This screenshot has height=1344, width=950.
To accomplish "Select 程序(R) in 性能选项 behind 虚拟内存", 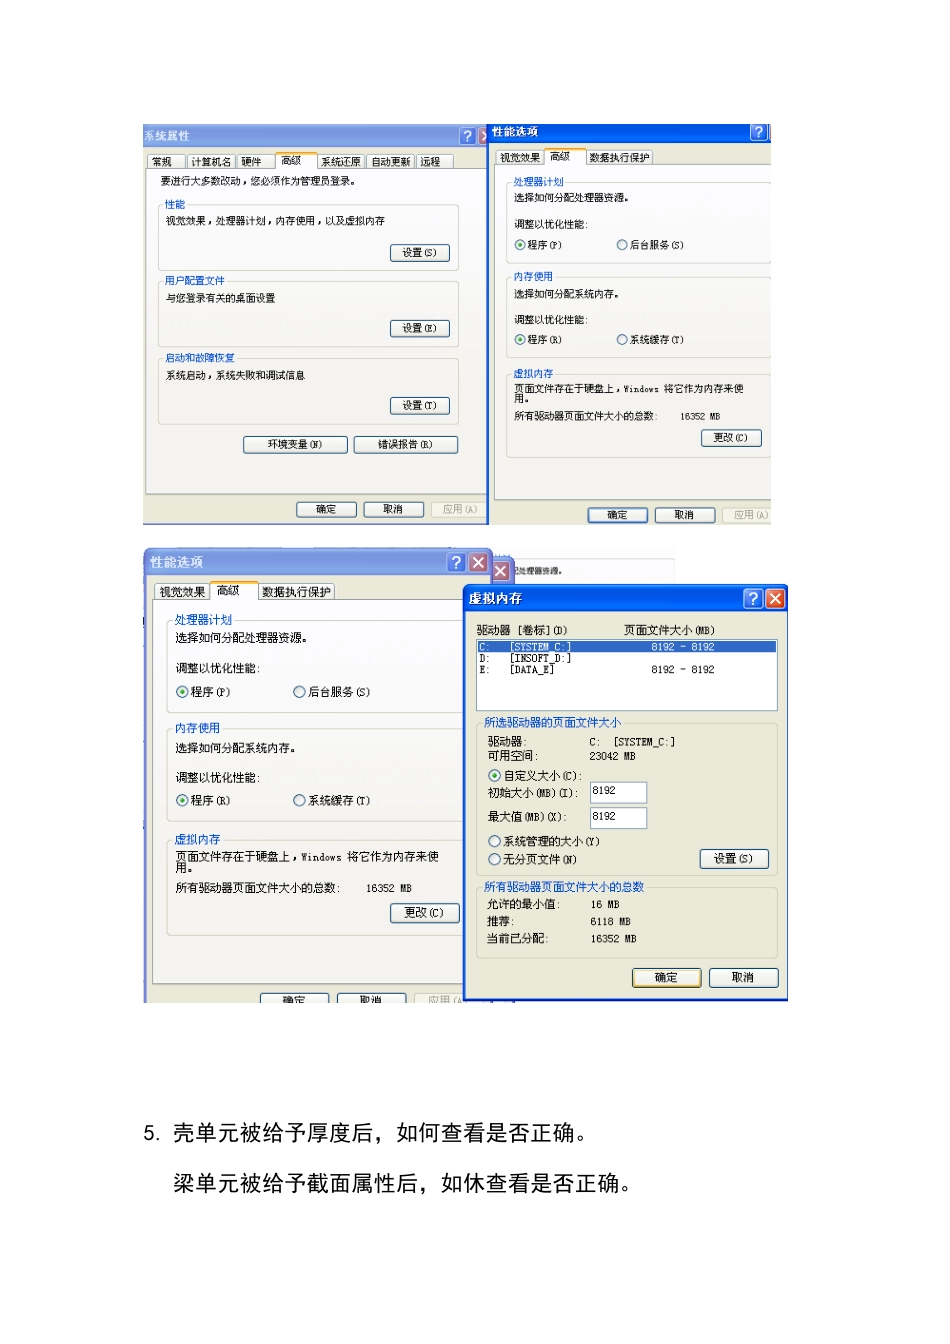I will pyautogui.click(x=203, y=800).
